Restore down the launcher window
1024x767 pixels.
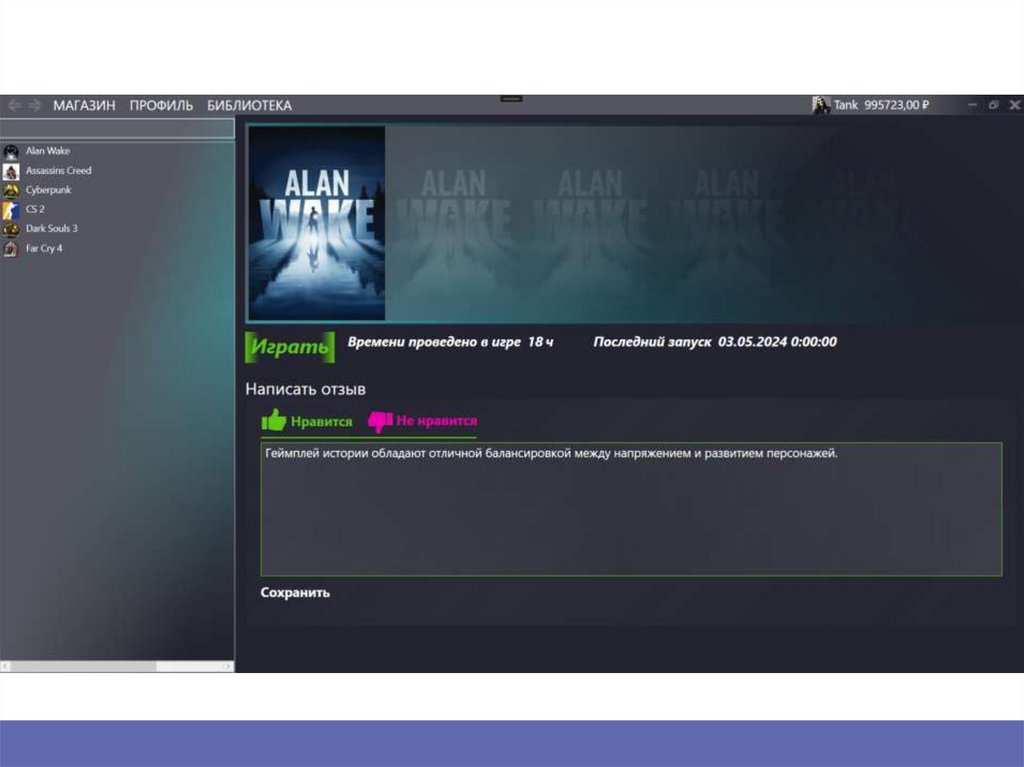993,105
